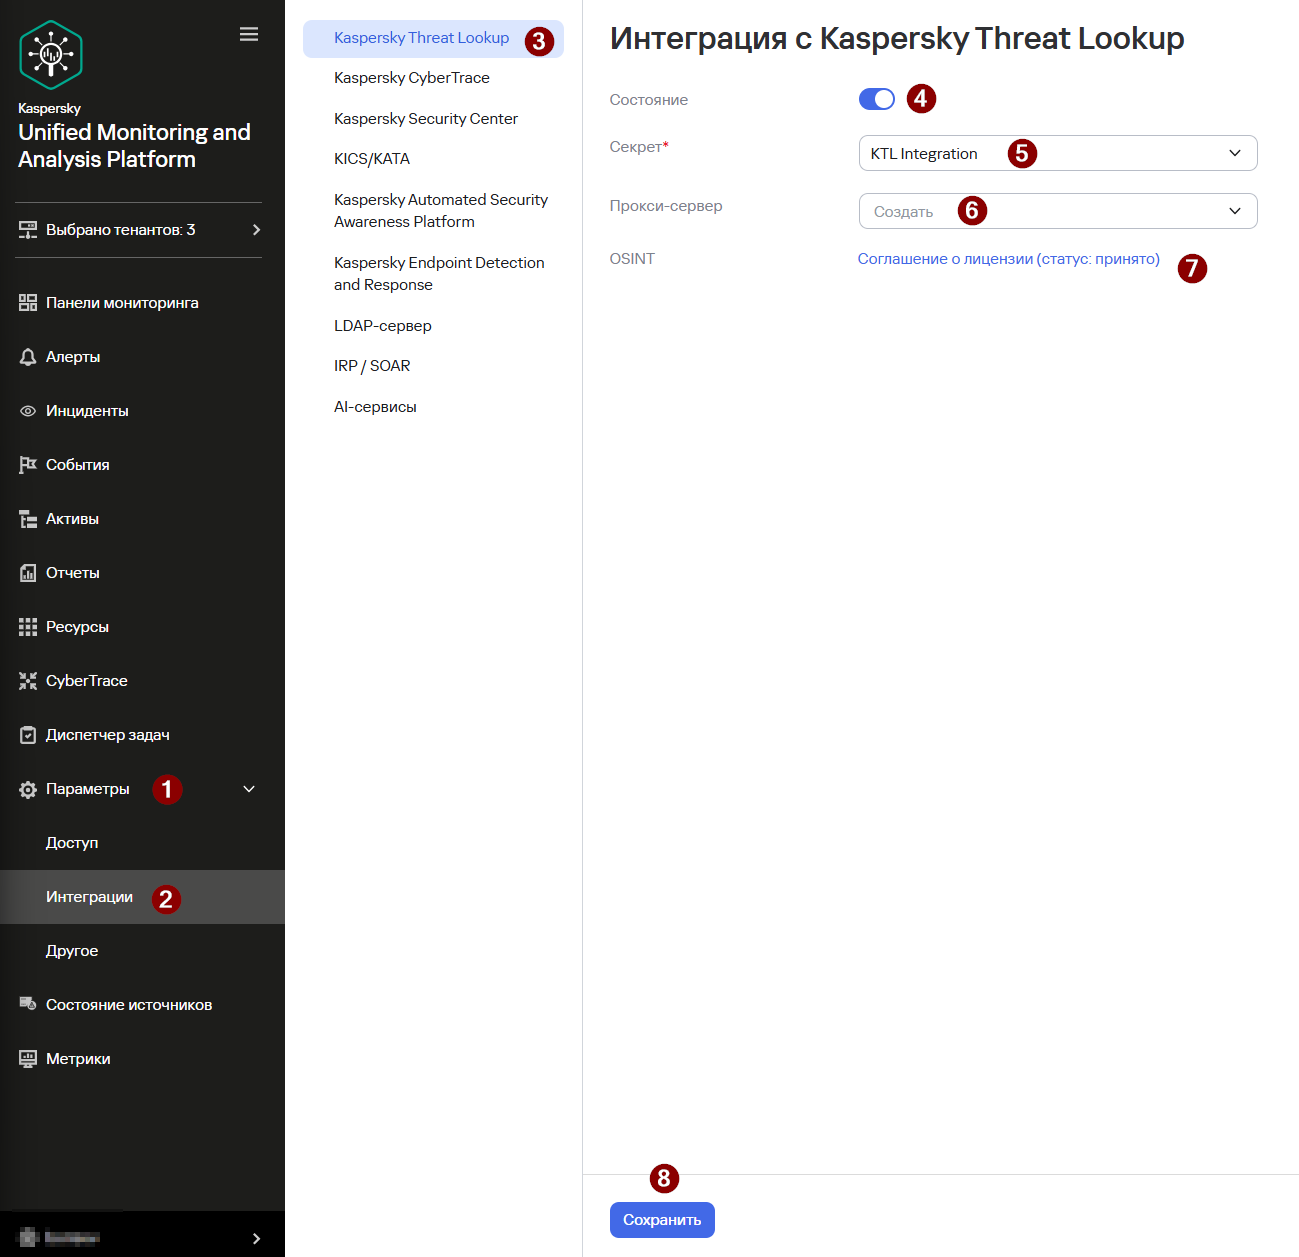This screenshot has height=1257, width=1299.
Task: Open the Kaspersky Security Center integration
Action: 426,119
